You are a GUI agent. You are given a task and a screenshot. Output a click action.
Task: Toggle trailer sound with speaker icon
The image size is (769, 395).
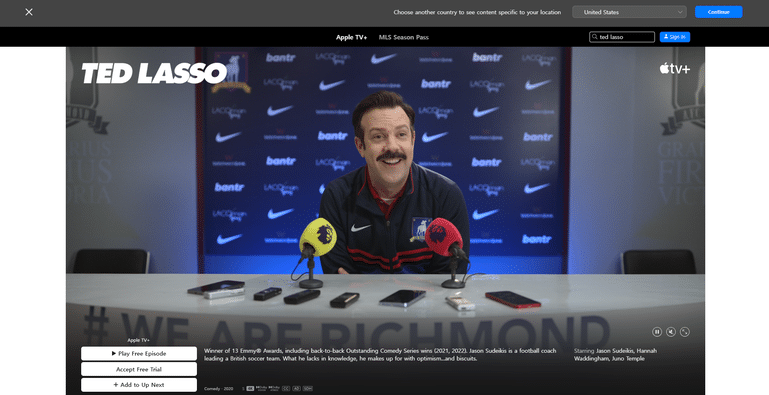pos(671,332)
